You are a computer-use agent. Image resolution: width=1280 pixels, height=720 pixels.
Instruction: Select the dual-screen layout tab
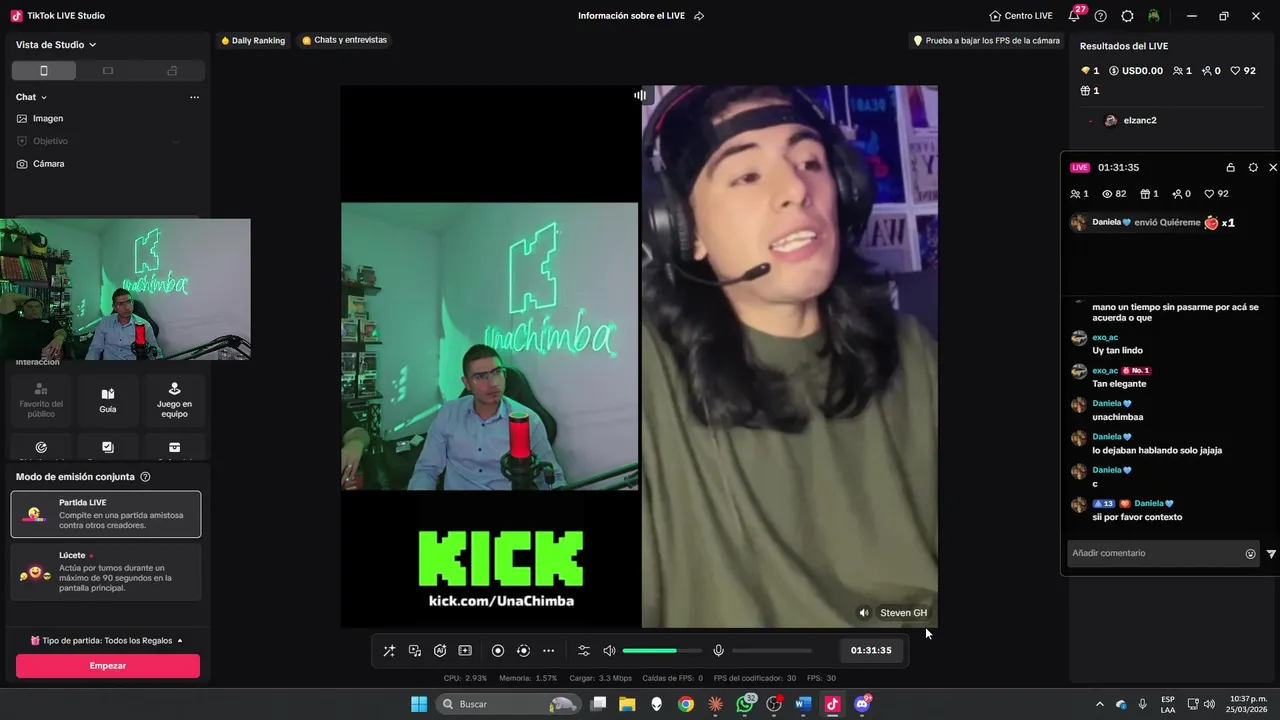click(x=172, y=71)
